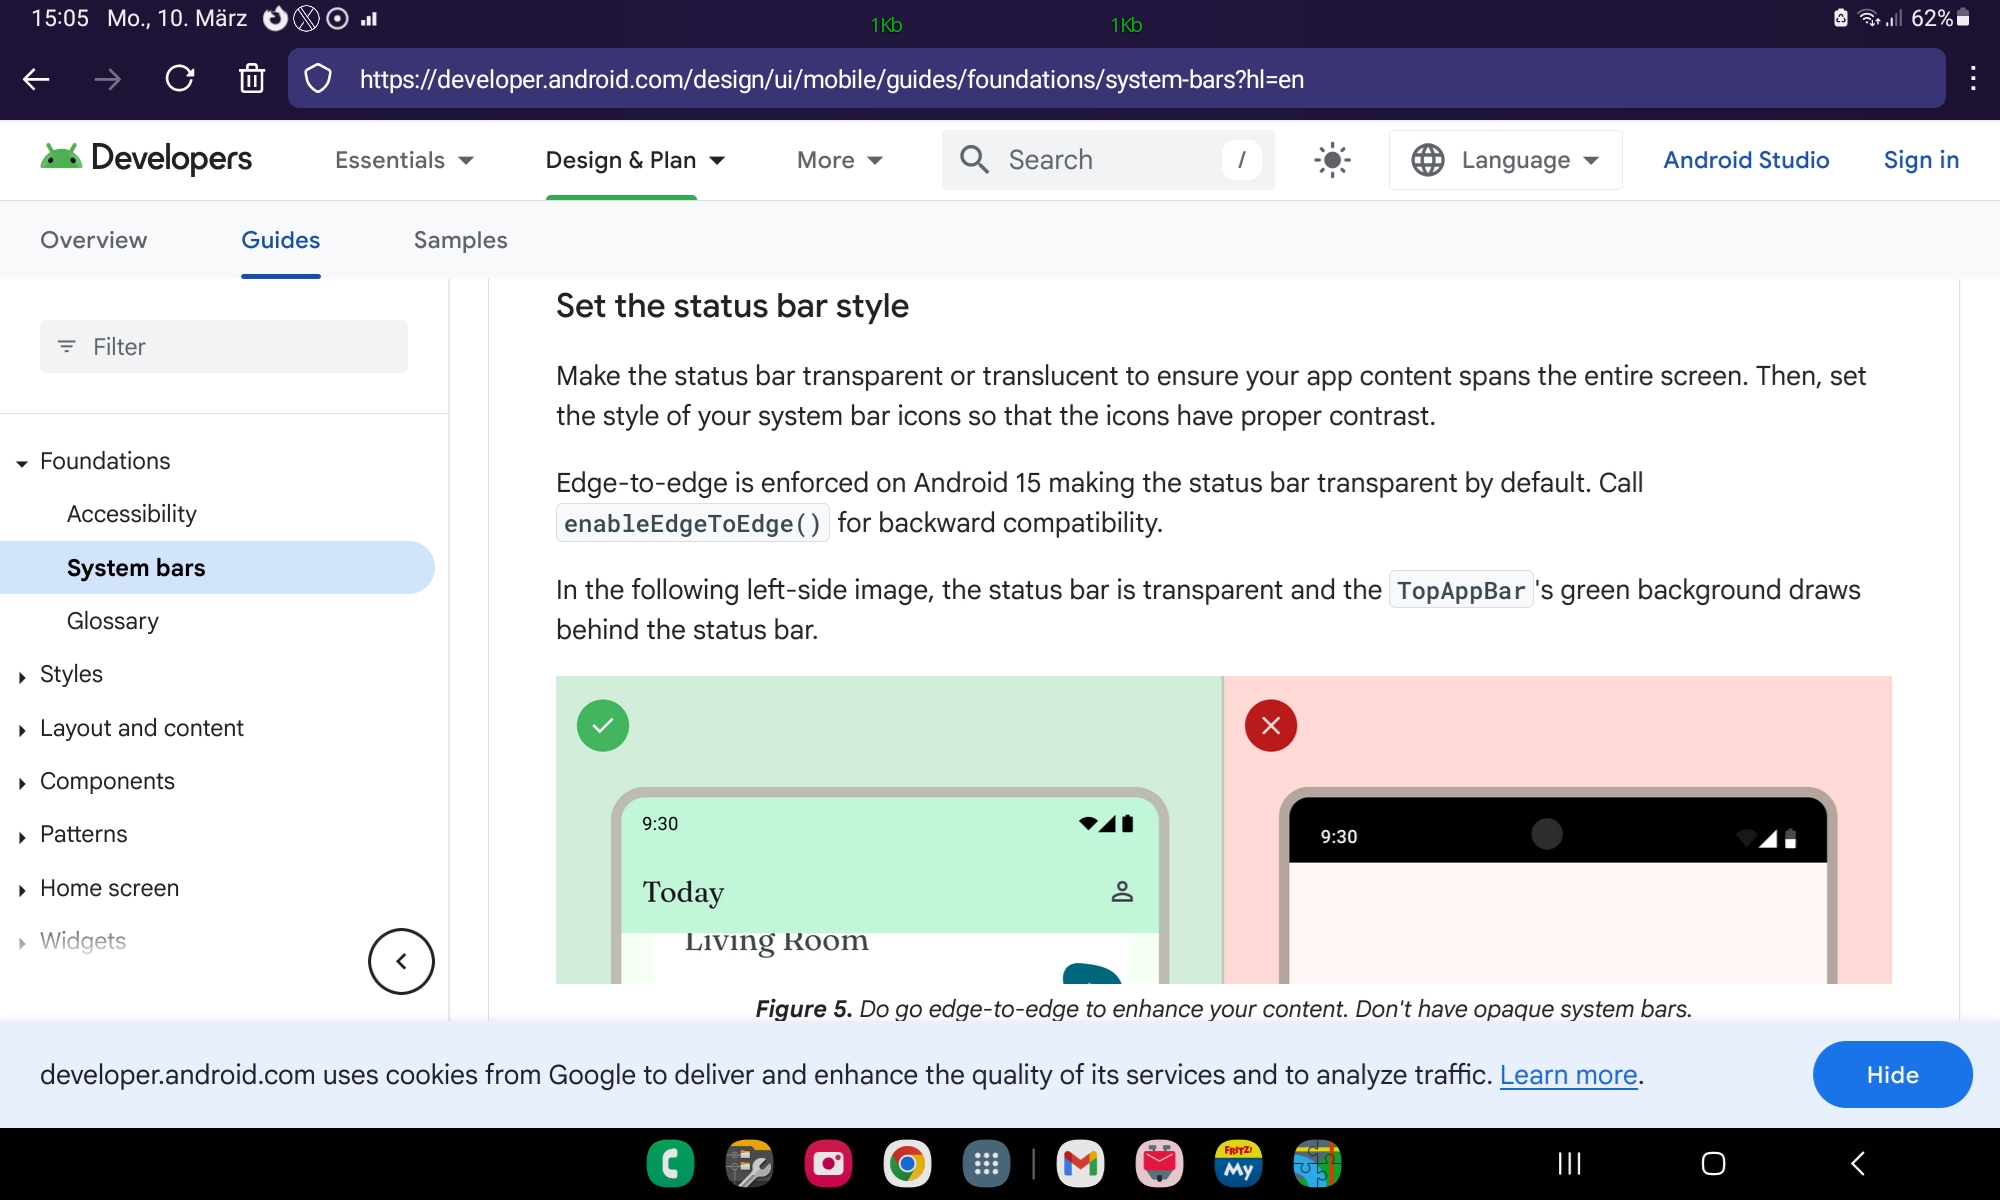The width and height of the screenshot is (2000, 1200).
Task: Go back with the browser back arrow
Action: click(37, 79)
